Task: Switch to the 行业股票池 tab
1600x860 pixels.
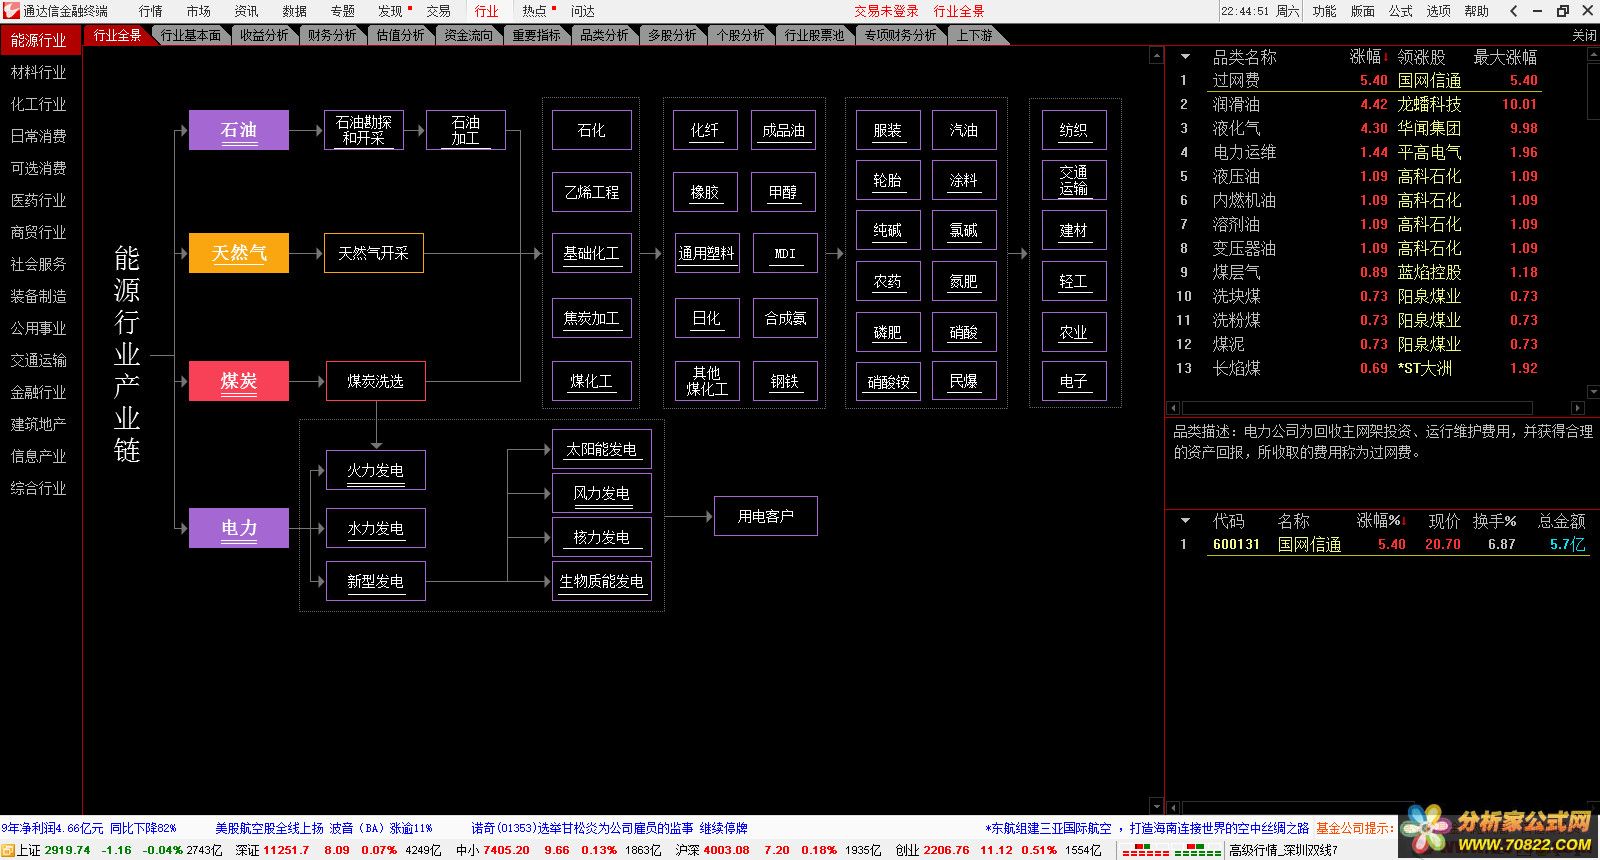Action: [x=814, y=35]
